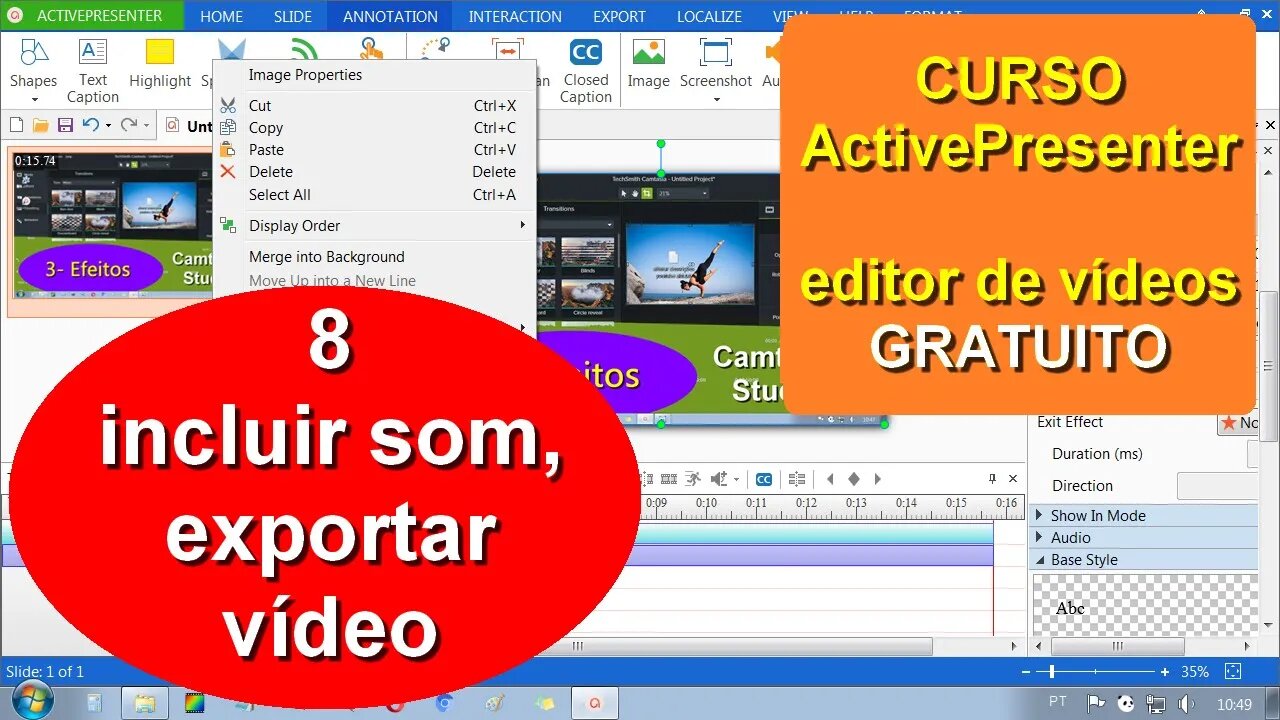Click the green rotation handle above the image
1280x720 pixels.
coord(661,144)
